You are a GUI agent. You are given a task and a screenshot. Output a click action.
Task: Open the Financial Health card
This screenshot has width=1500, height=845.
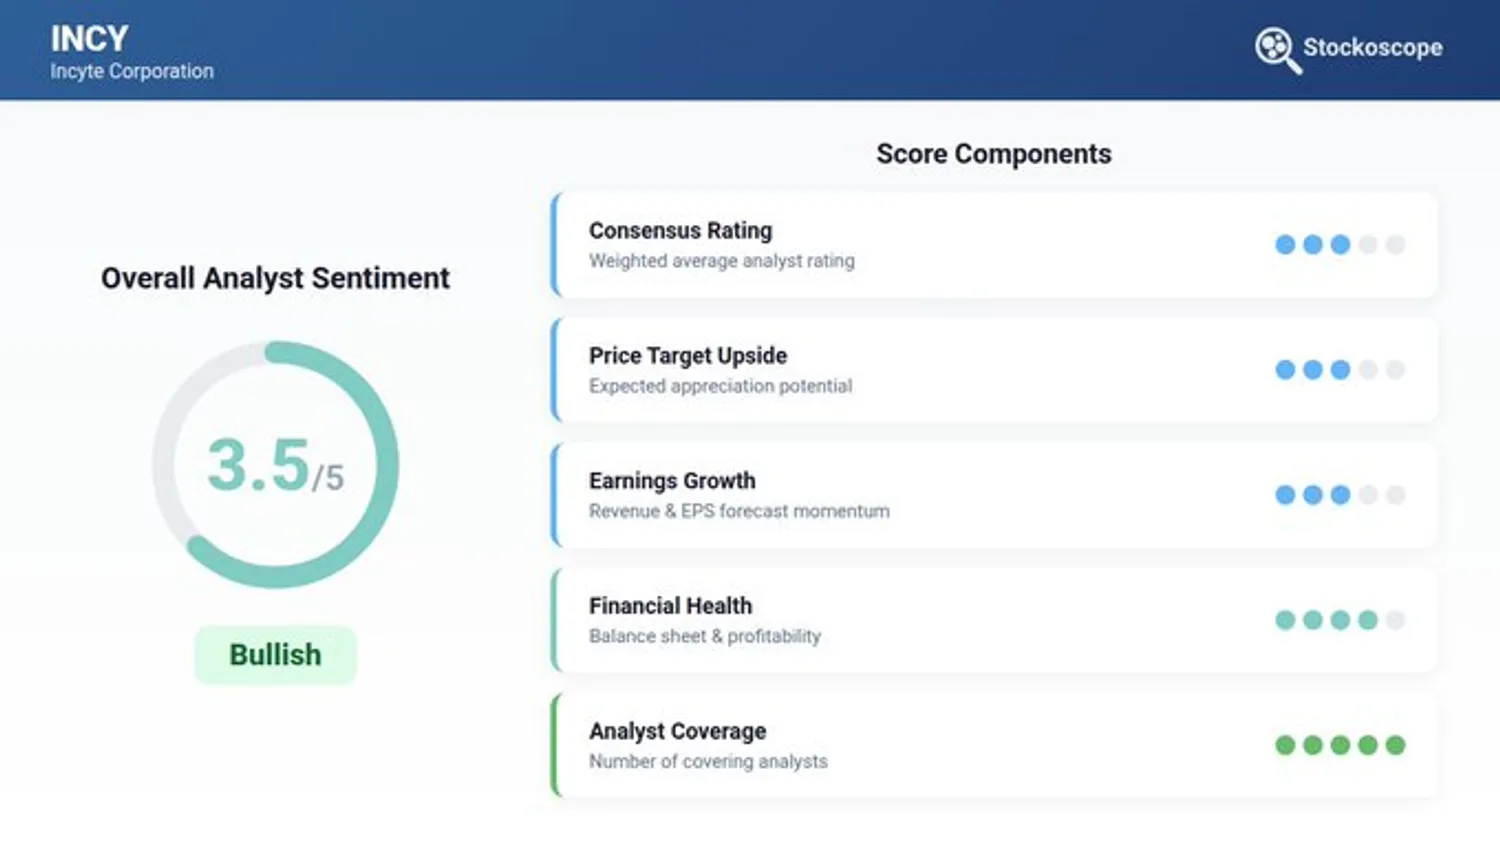pos(994,620)
